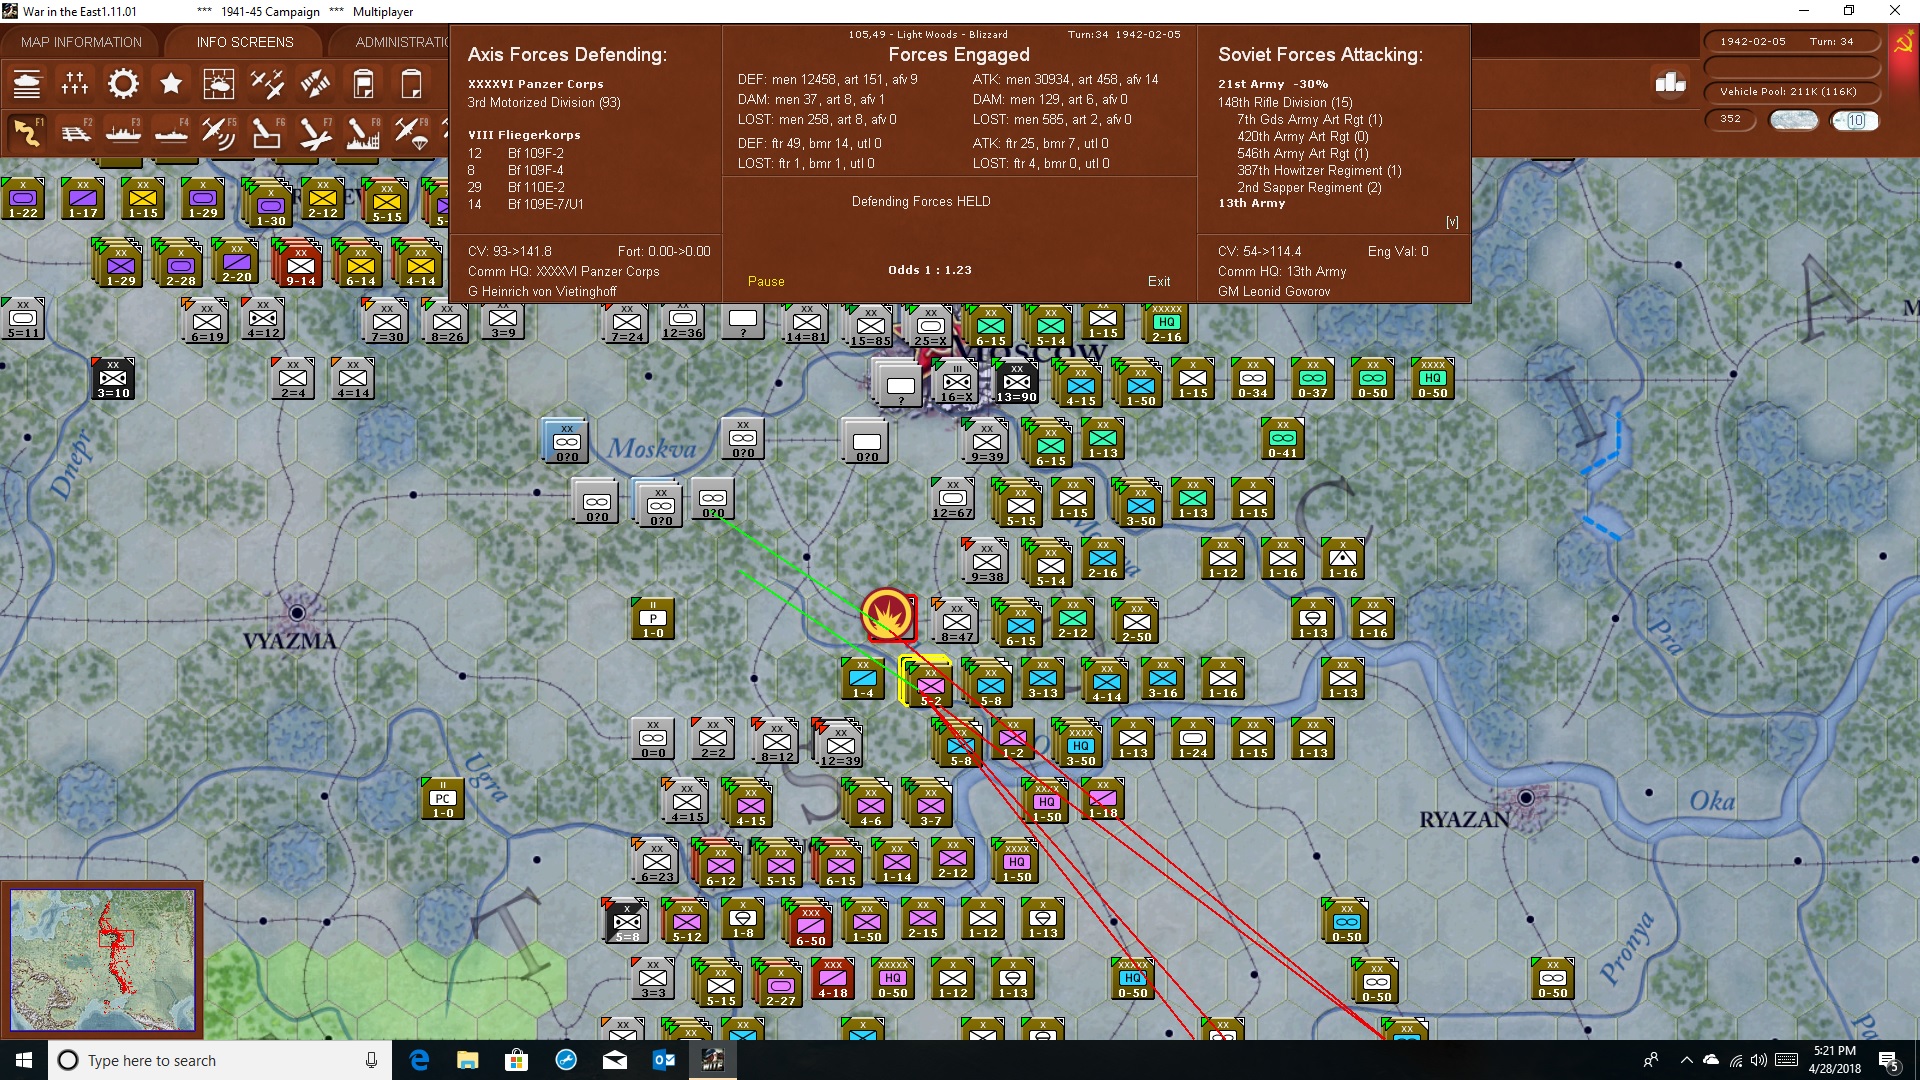Expand the Soviet forces list [v] arrow
Viewport: 1920px width, 1080px height.
1452,222
